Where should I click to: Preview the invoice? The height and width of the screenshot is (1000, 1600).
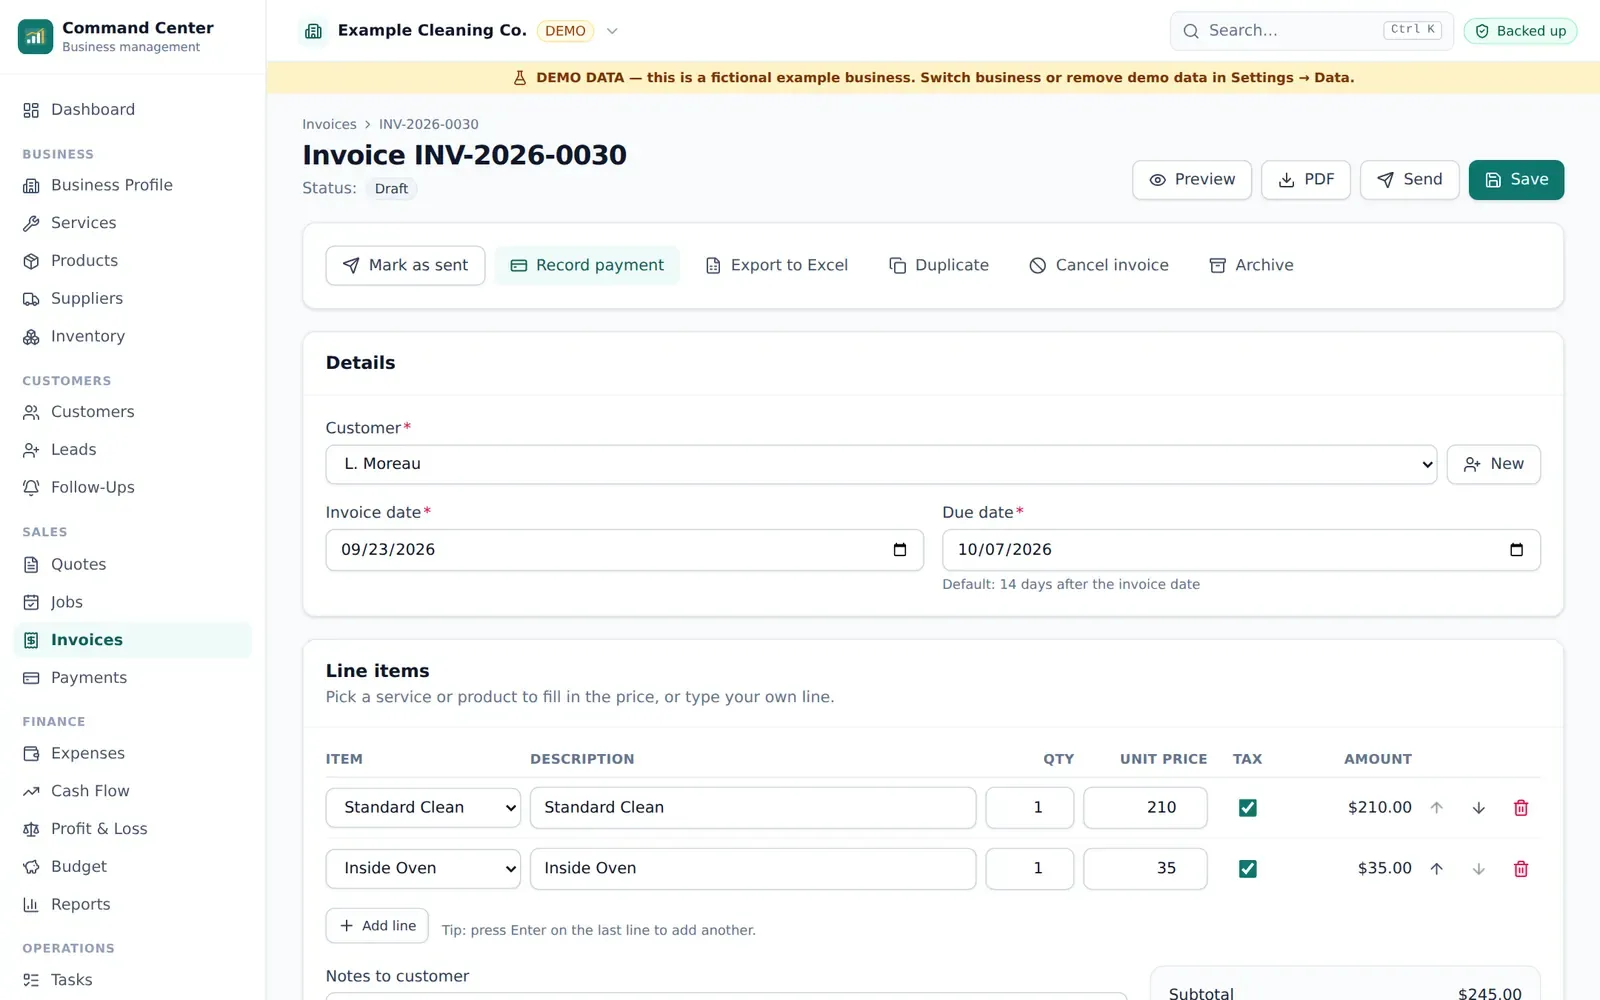[1192, 180]
